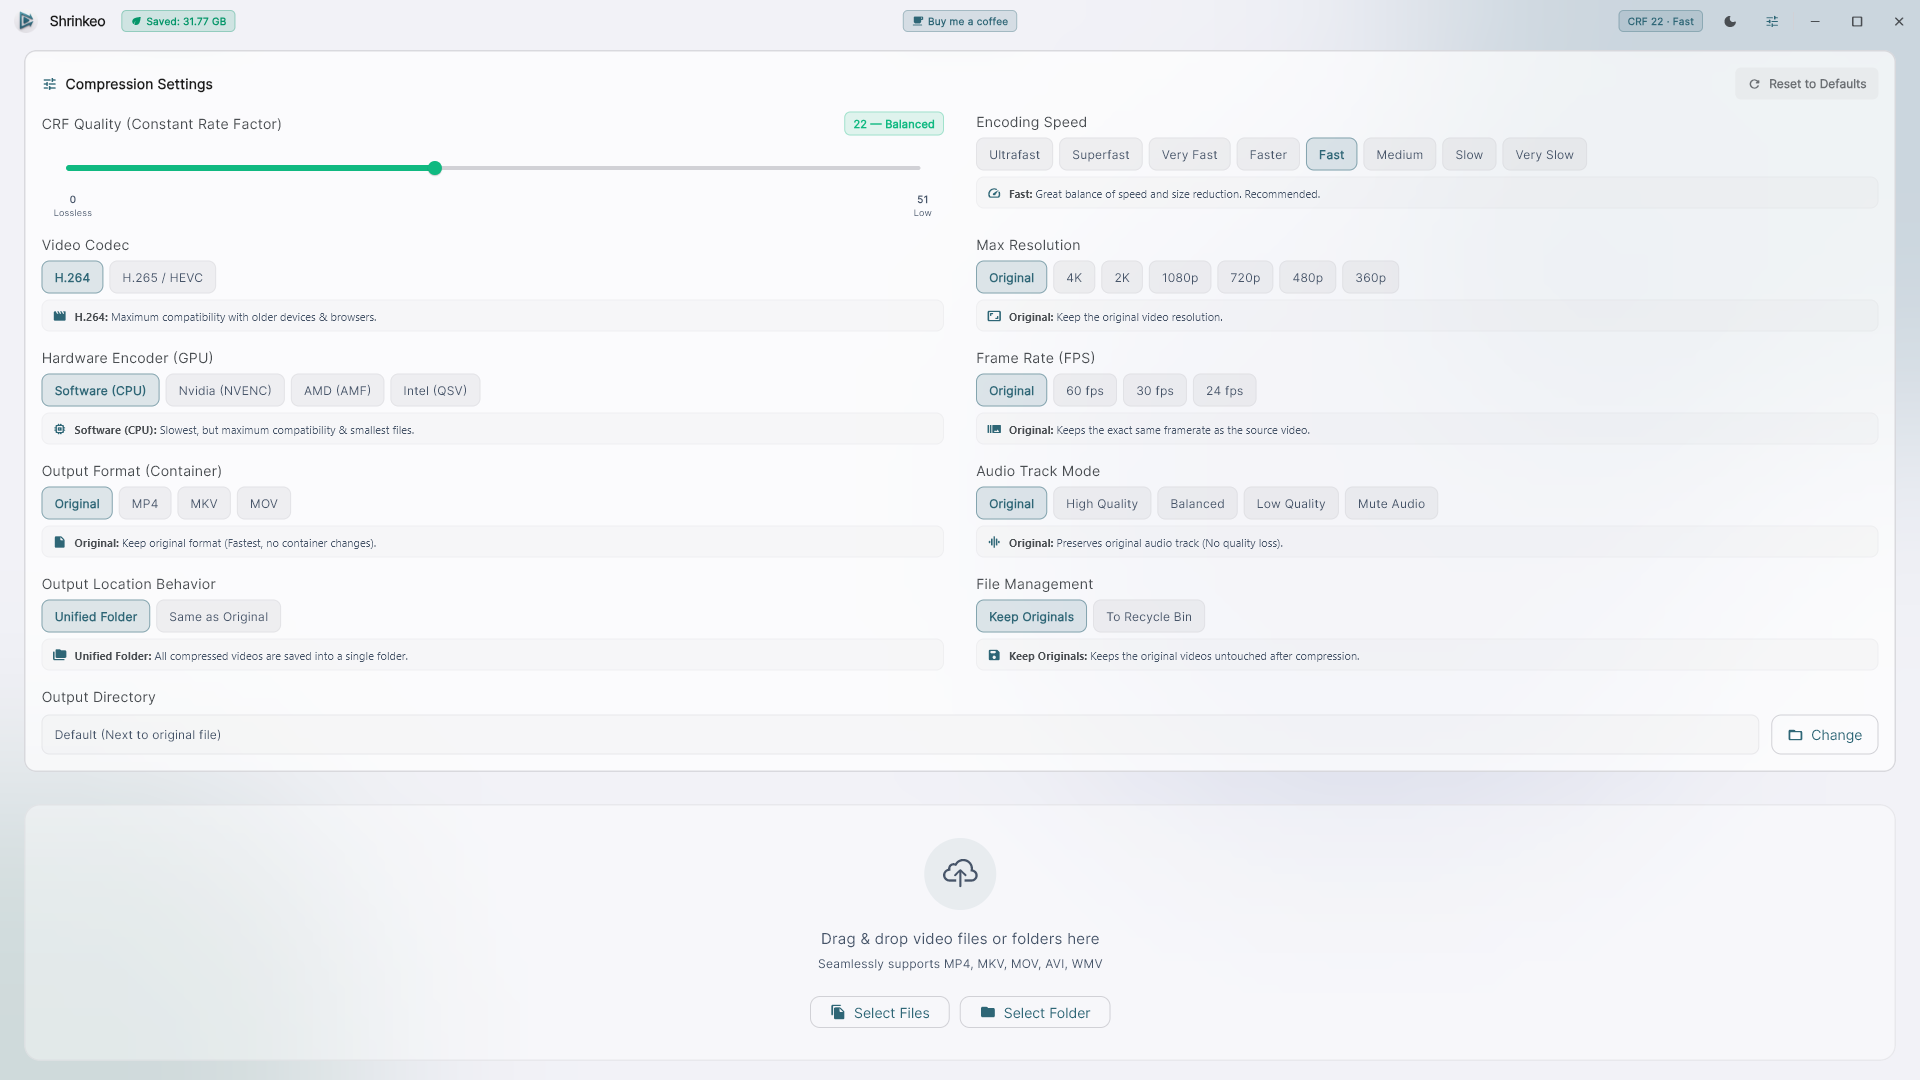Choose Nvidia (NVENC) encoder
Screen dimensions: 1920x1080
tap(225, 391)
